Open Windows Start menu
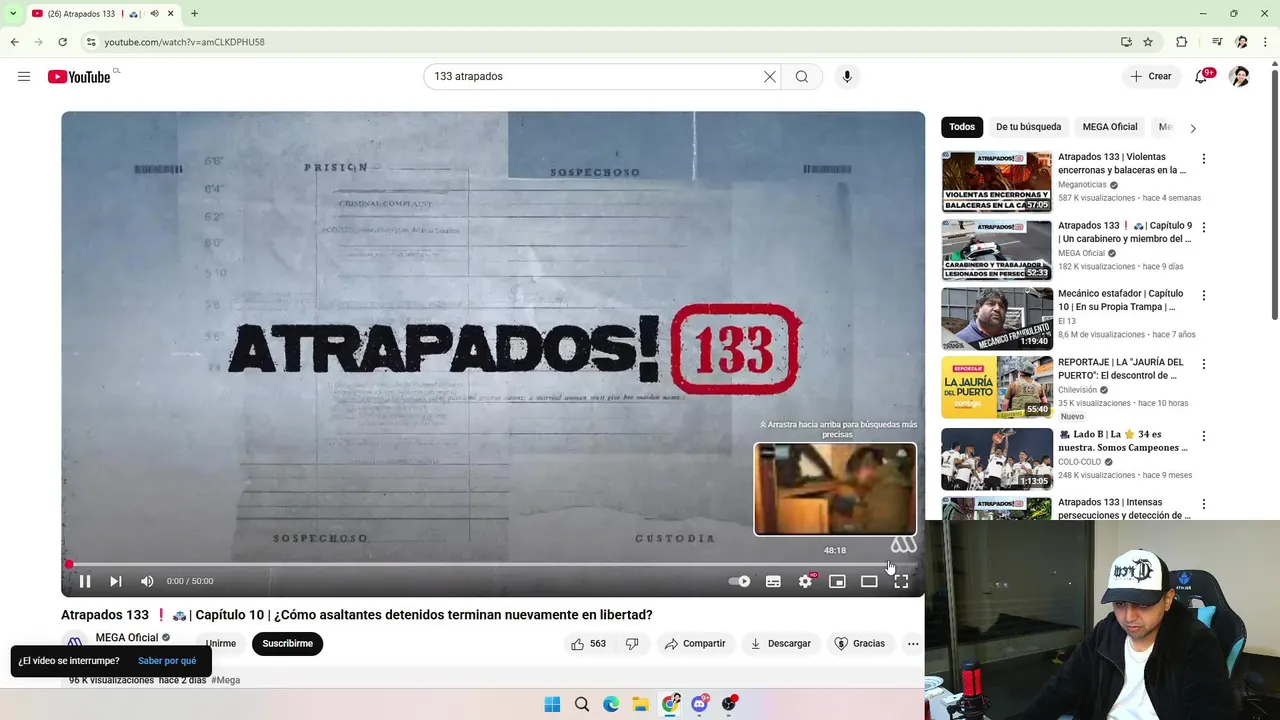Viewport: 1280px width, 720px height. coord(552,704)
